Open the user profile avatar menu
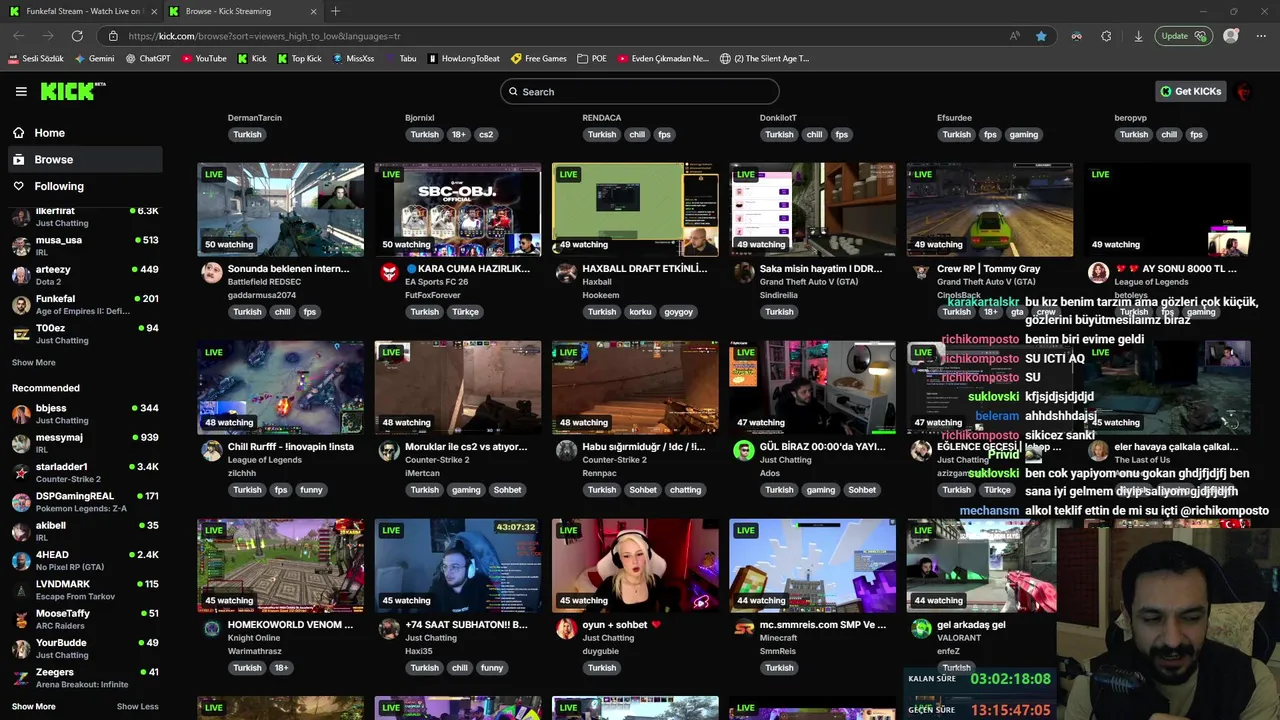This screenshot has width=1280, height=720. pyautogui.click(x=1244, y=92)
